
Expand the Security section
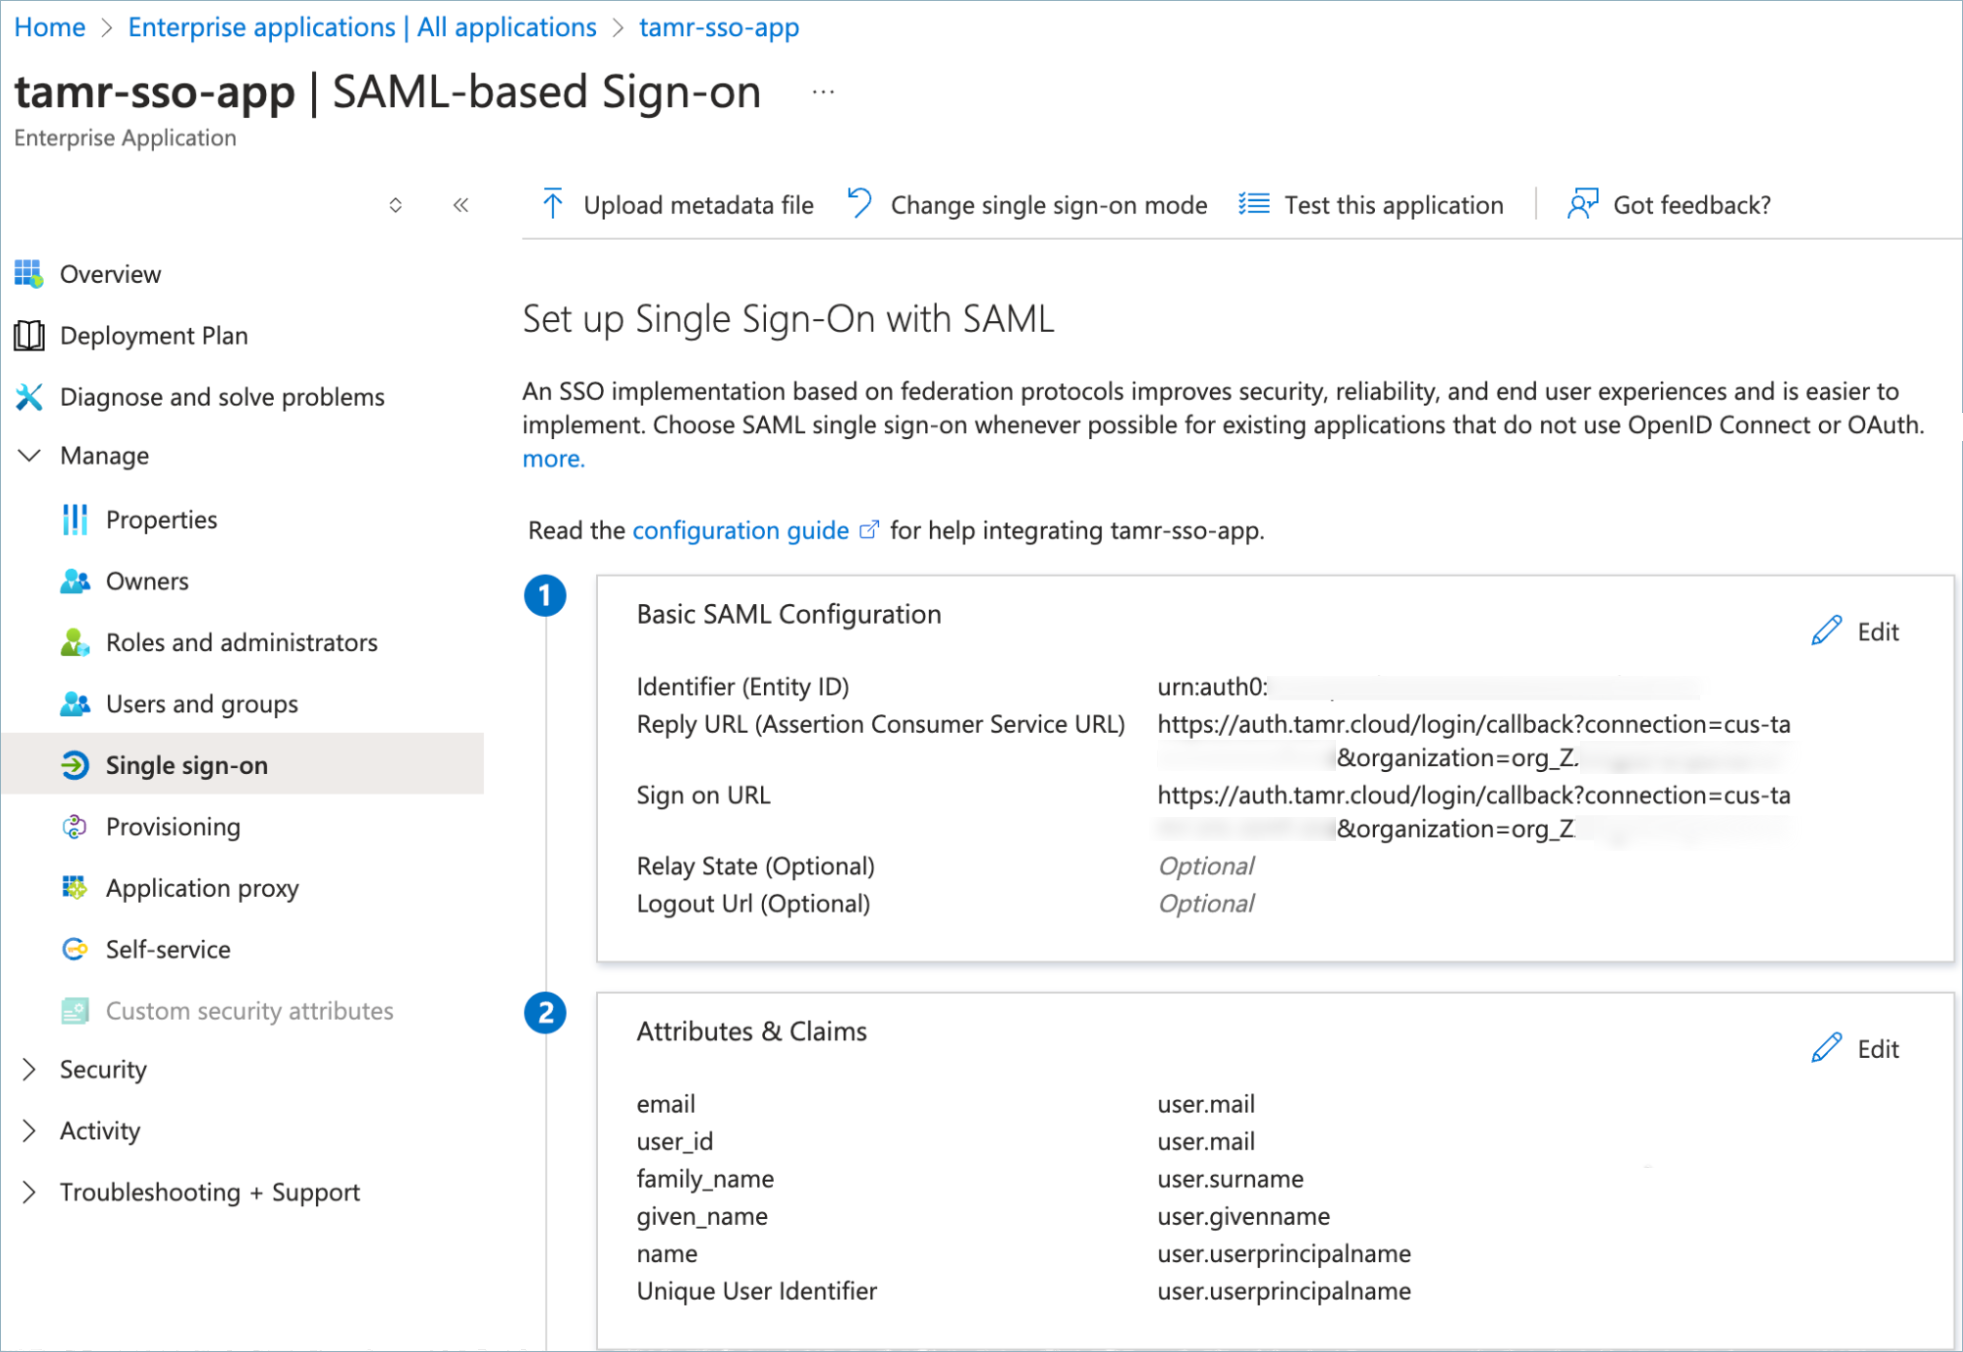pos(30,1069)
